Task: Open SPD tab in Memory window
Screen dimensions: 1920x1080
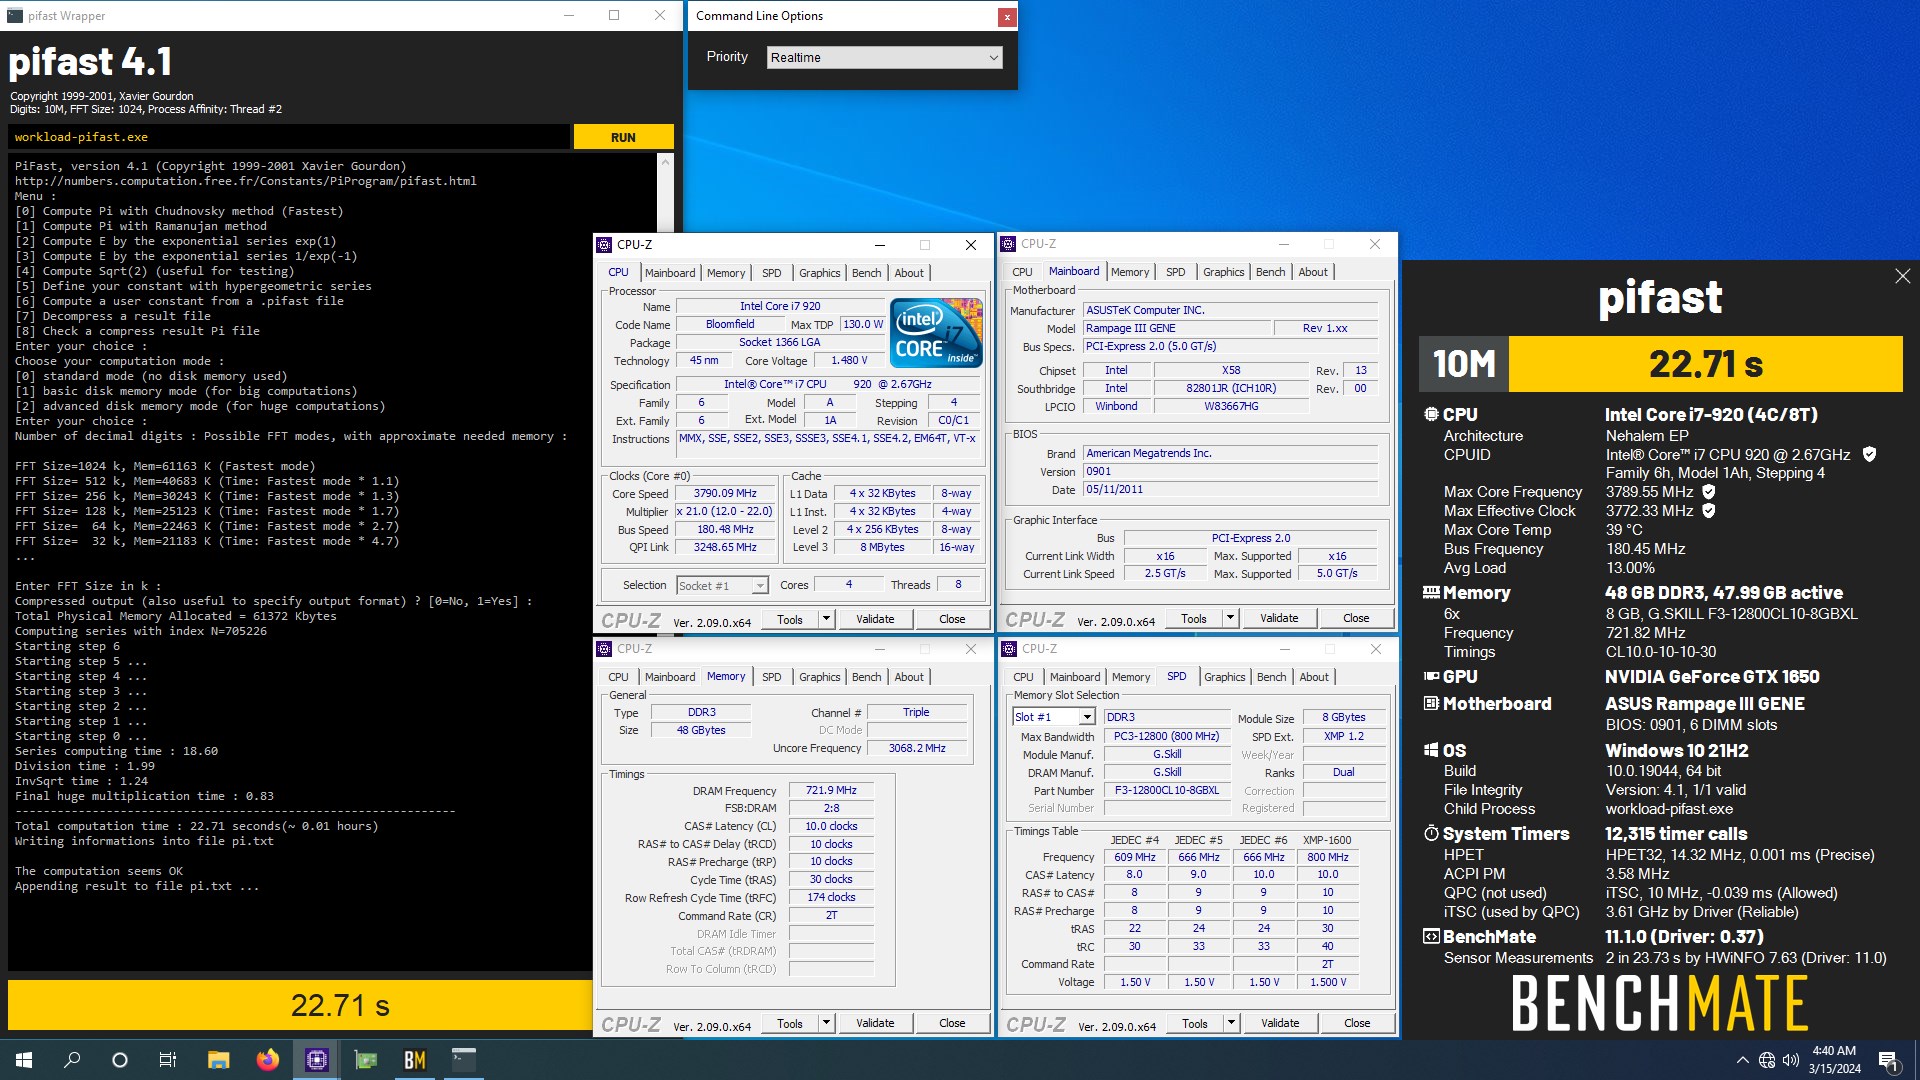Action: pos(771,677)
